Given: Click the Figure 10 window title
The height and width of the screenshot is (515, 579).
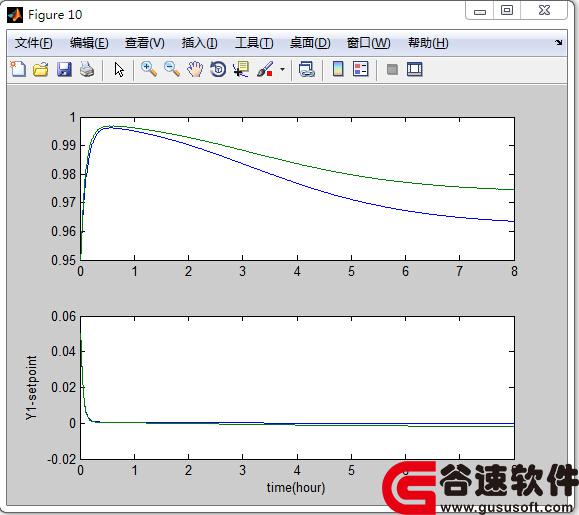Looking at the screenshot, I should coord(55,15).
